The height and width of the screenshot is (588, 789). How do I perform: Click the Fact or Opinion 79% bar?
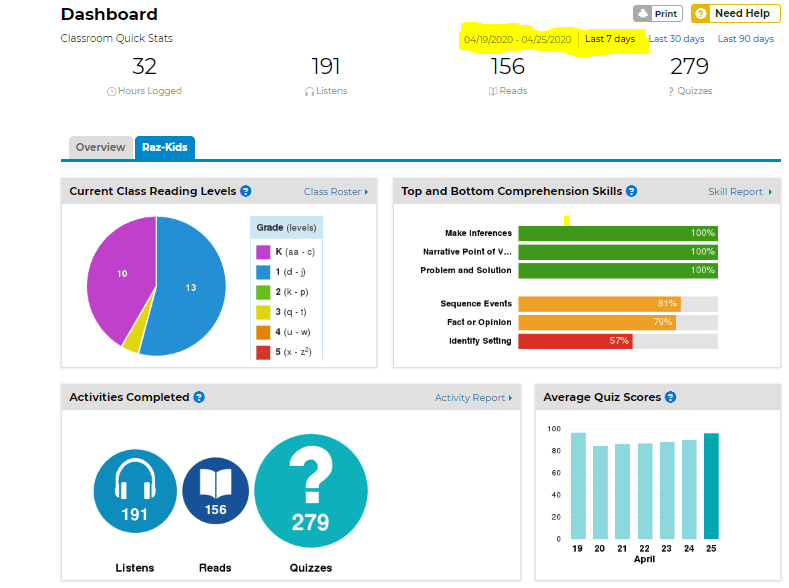[x=597, y=322]
